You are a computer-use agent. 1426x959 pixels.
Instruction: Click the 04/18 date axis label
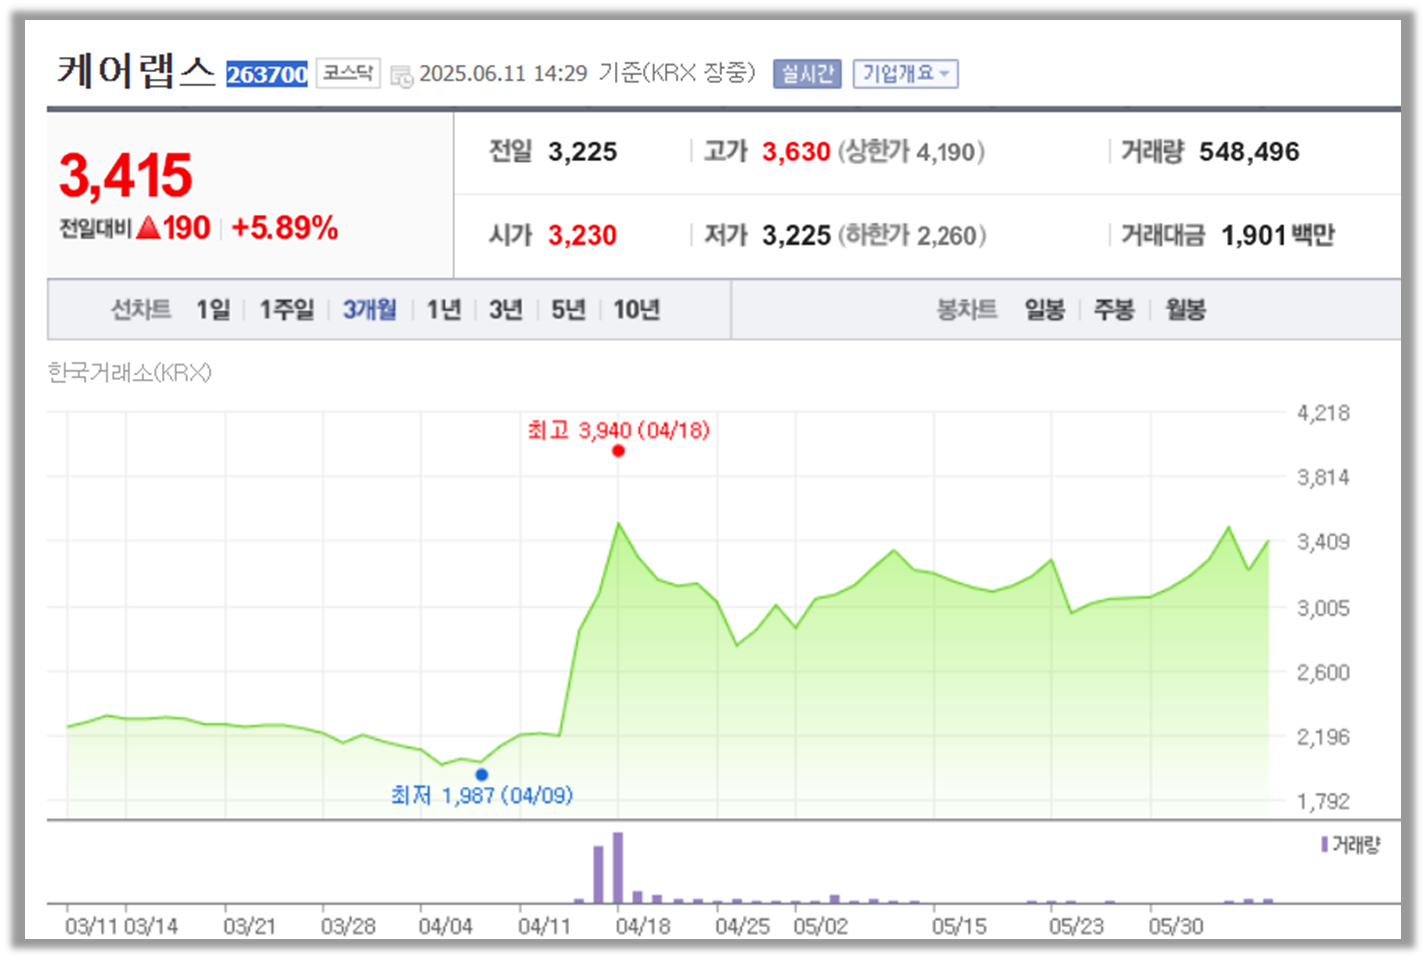(643, 927)
